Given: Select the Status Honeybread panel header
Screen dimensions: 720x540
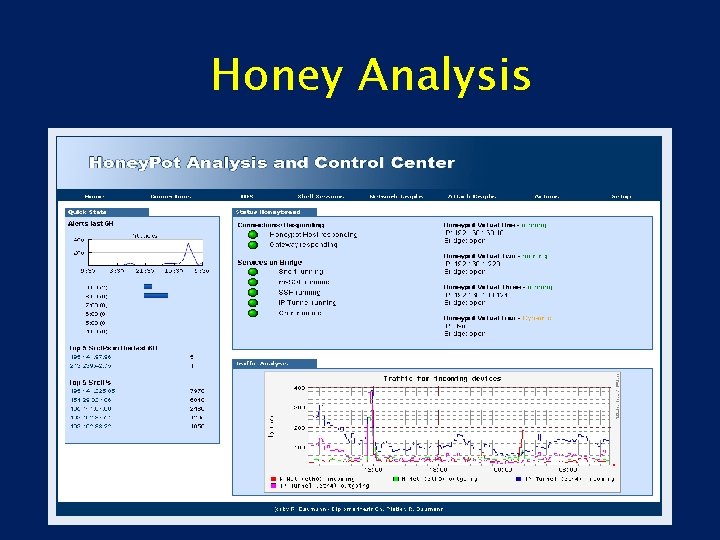Looking at the screenshot, I should click(274, 212).
